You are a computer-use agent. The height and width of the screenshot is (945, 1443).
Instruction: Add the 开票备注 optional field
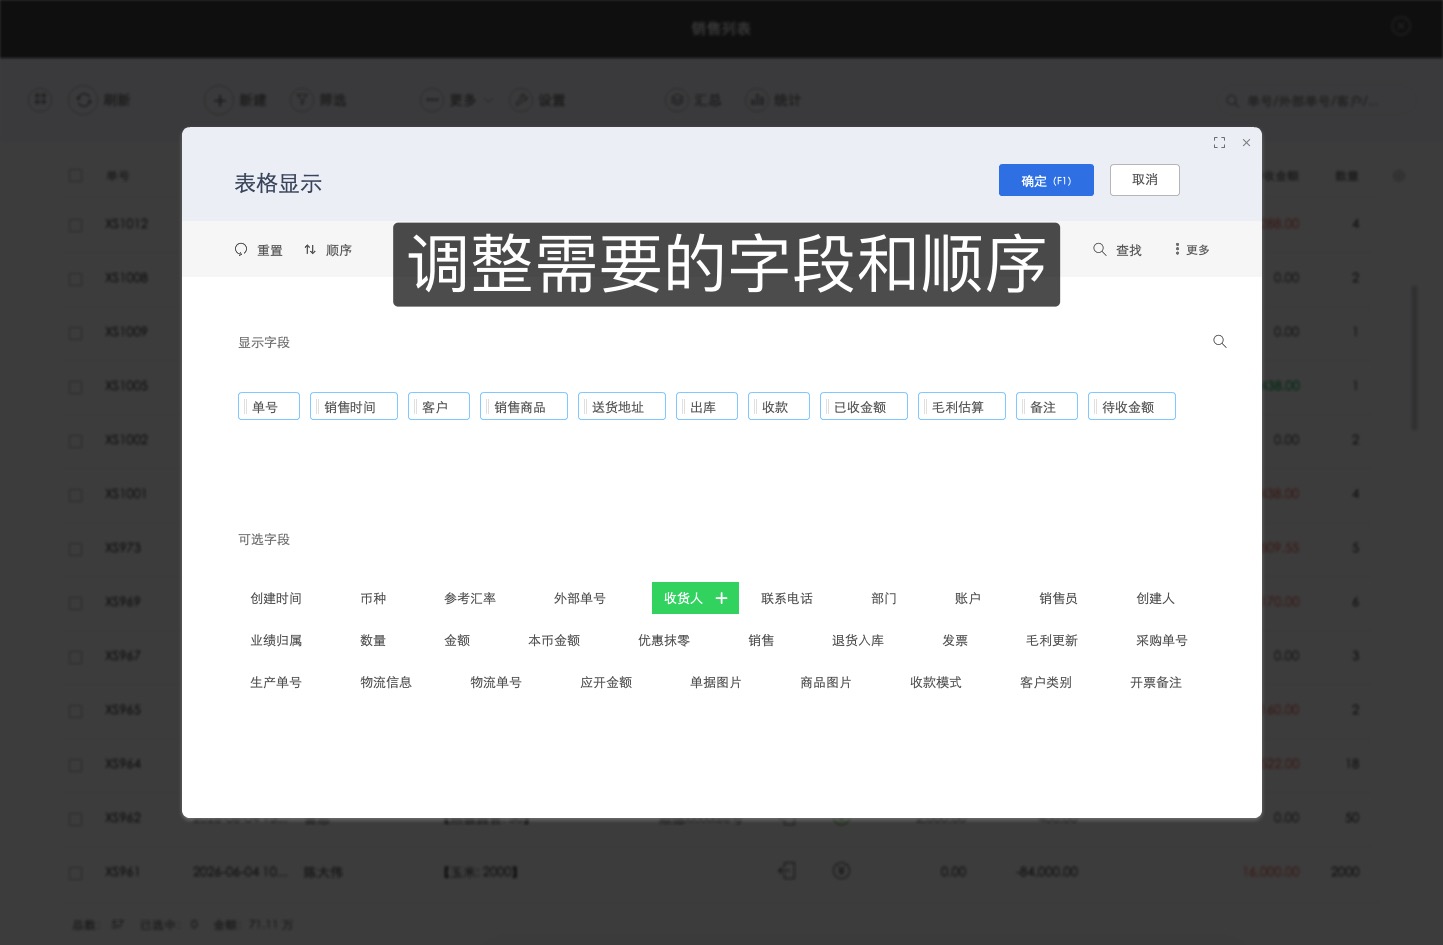[x=1156, y=682]
